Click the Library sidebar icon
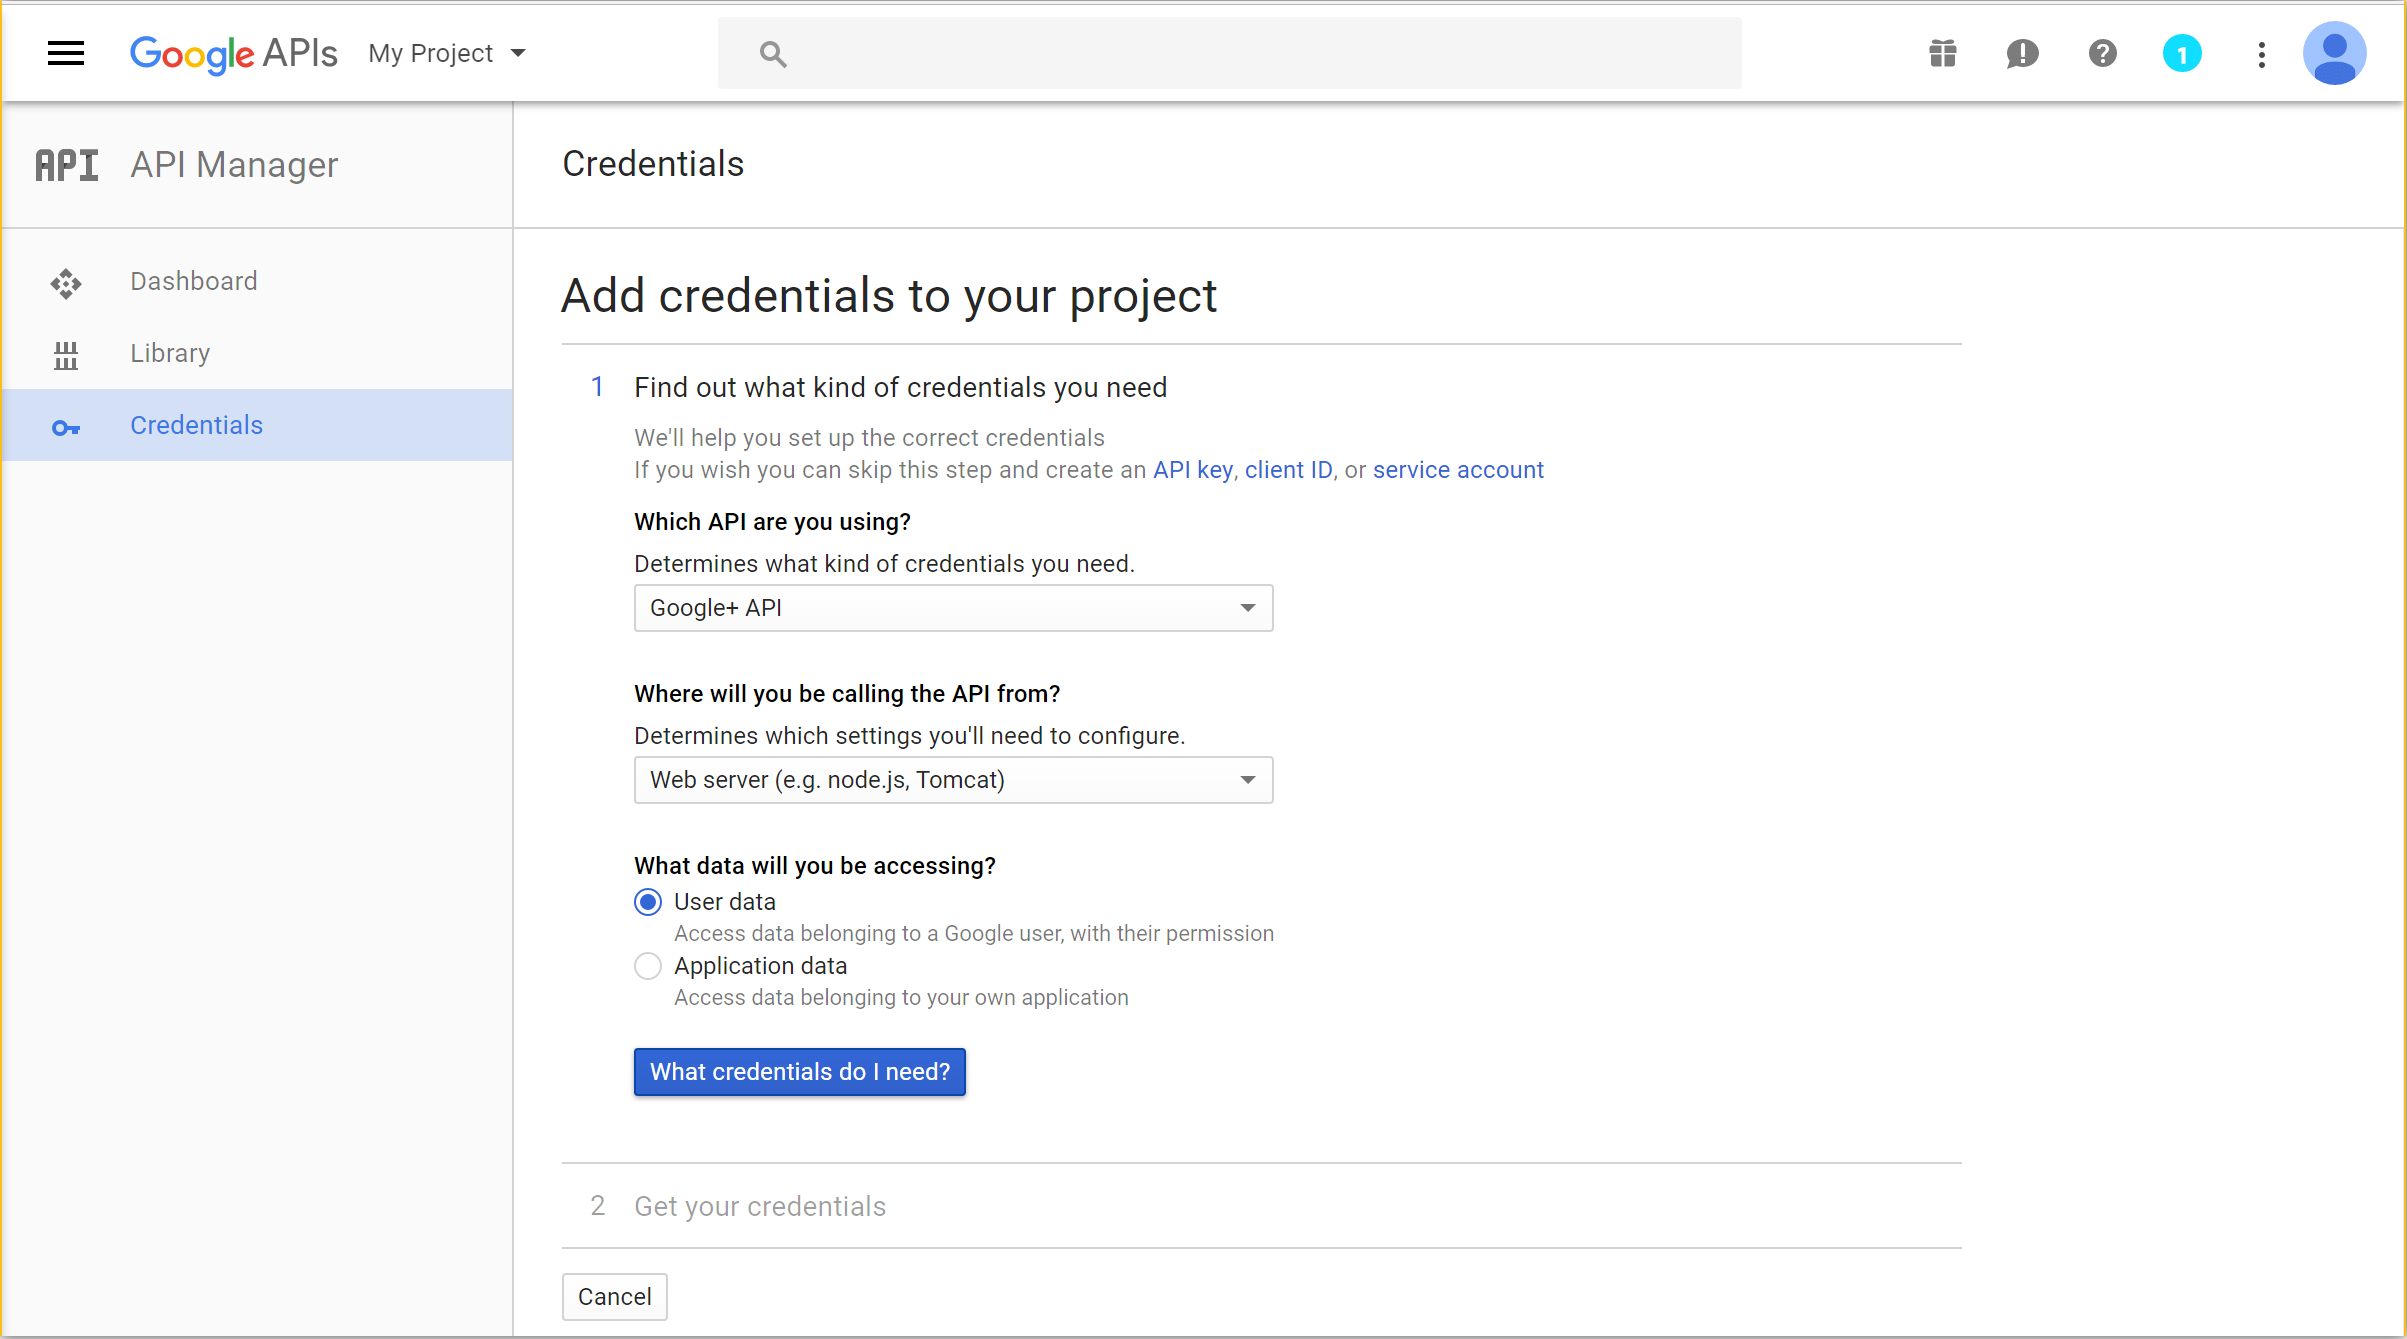Image resolution: width=2407 pixels, height=1339 pixels. coord(66,355)
